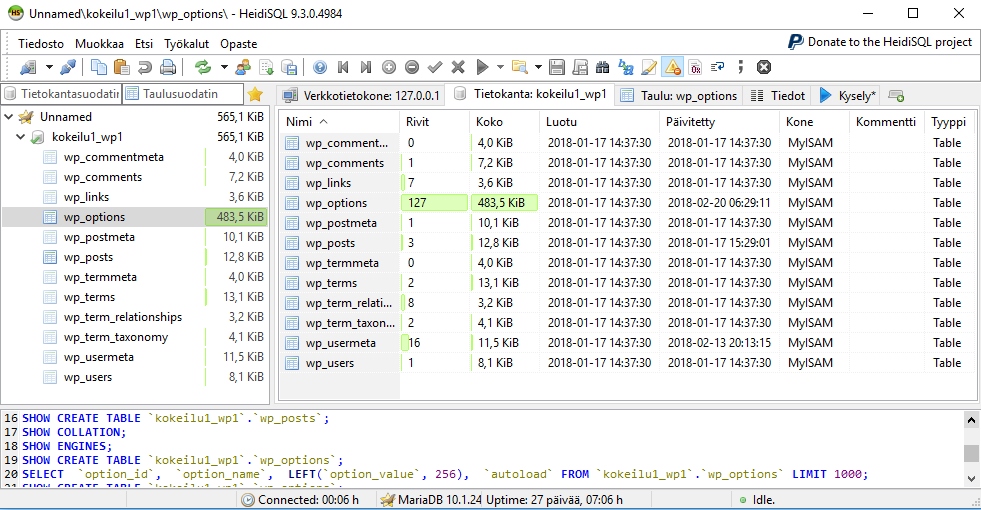Click the Refresh icon in the toolbar

pyautogui.click(x=203, y=67)
